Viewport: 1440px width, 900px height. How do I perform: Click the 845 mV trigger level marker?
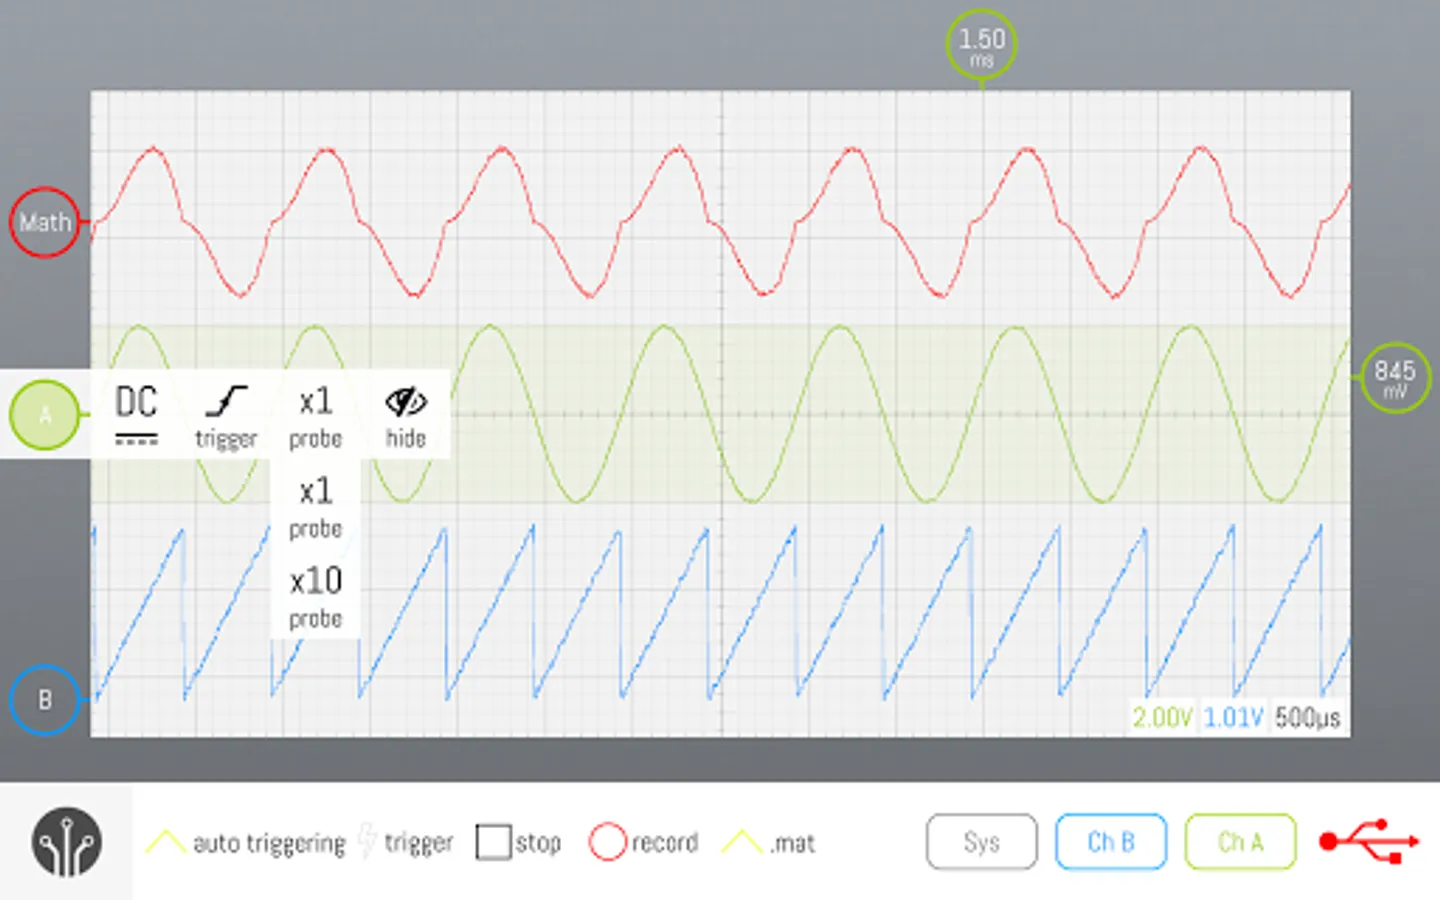tap(1395, 378)
